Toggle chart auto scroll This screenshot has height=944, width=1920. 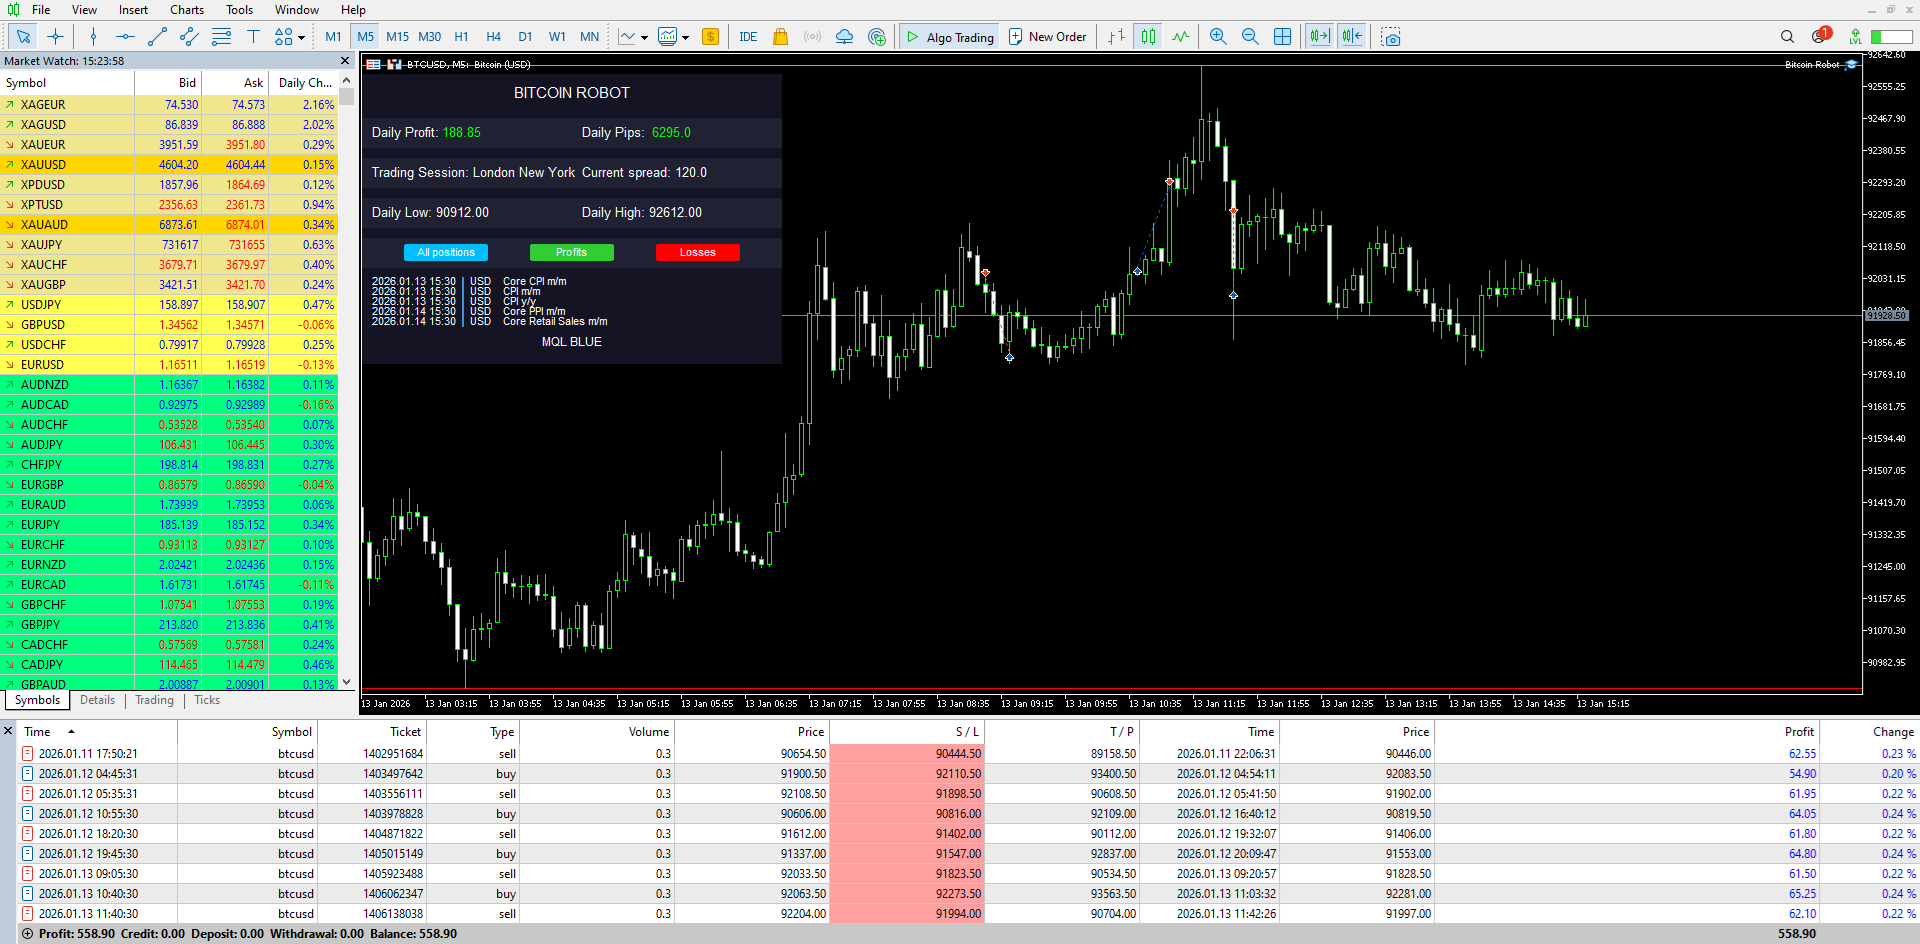(x=1319, y=37)
